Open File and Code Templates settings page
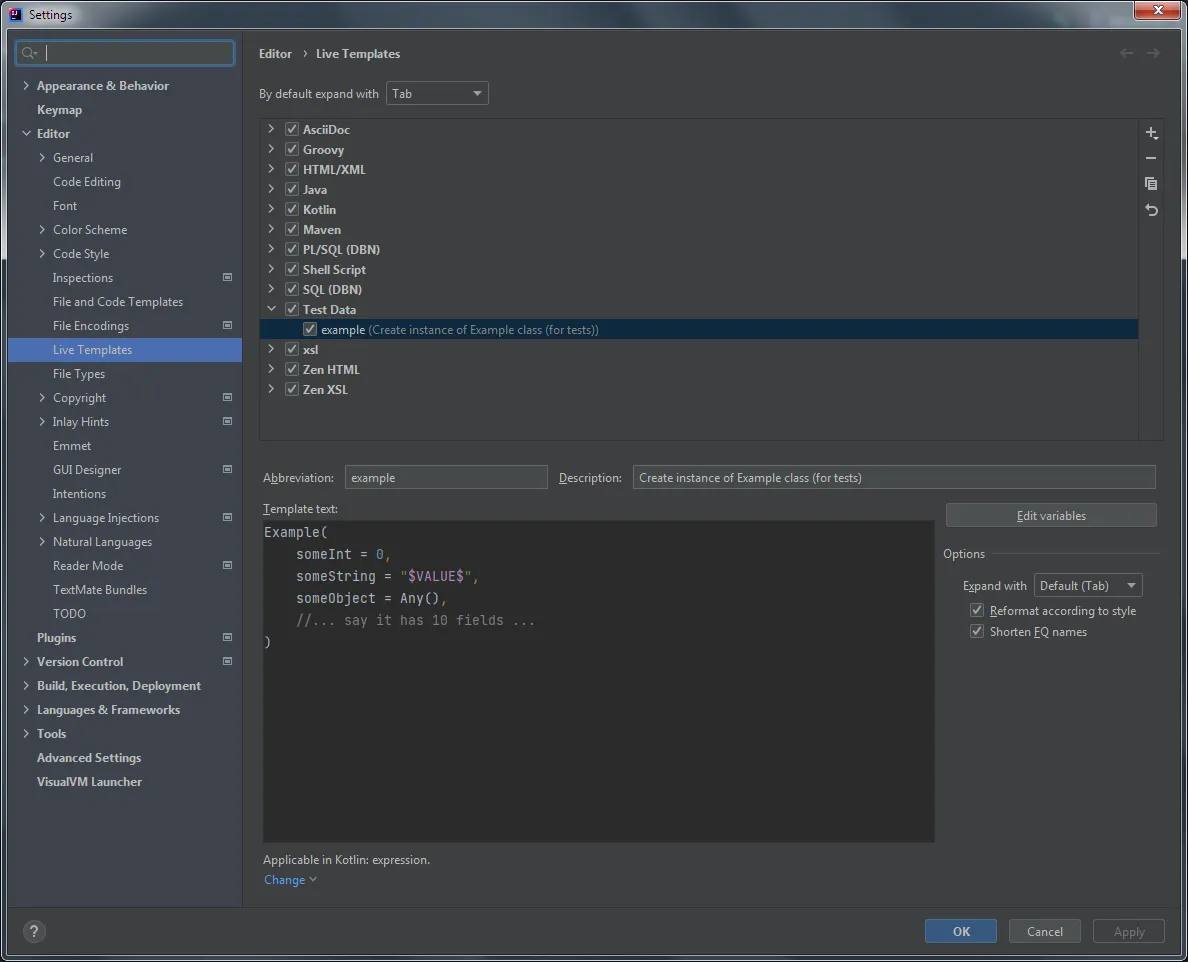The height and width of the screenshot is (962, 1188). tap(118, 302)
